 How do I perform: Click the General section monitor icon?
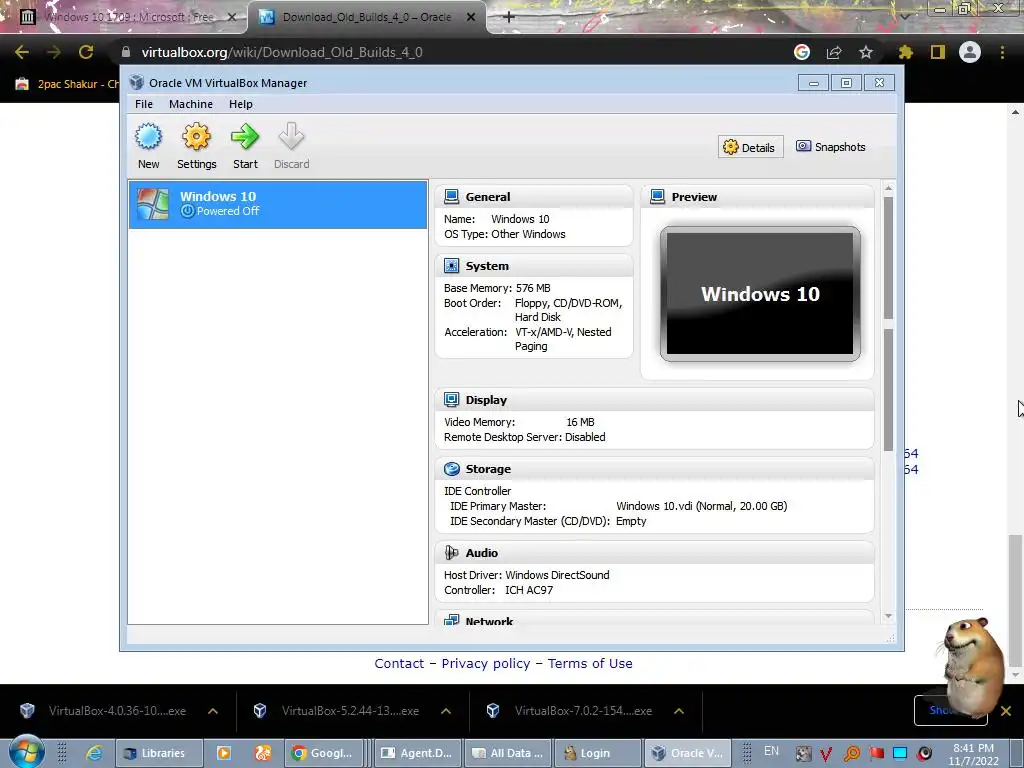click(451, 197)
